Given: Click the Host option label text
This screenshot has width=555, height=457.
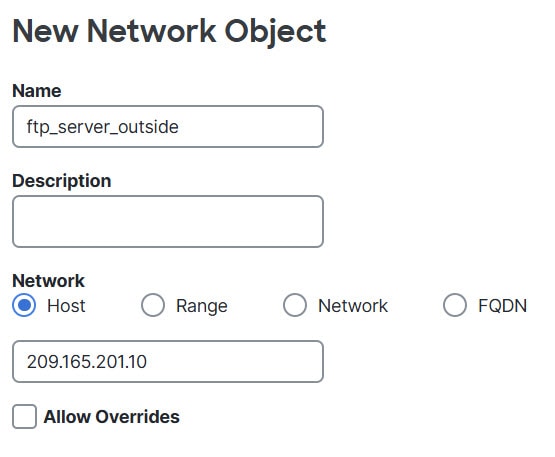Looking at the screenshot, I should 66,305.
